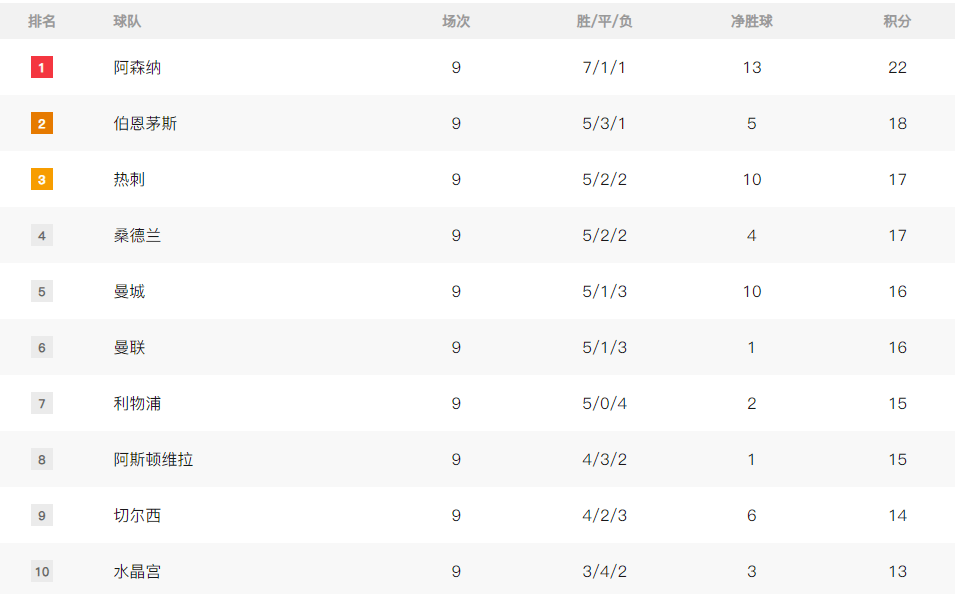The height and width of the screenshot is (594, 955).
Task: Click the red rank 1 badge
Action: tap(41, 68)
